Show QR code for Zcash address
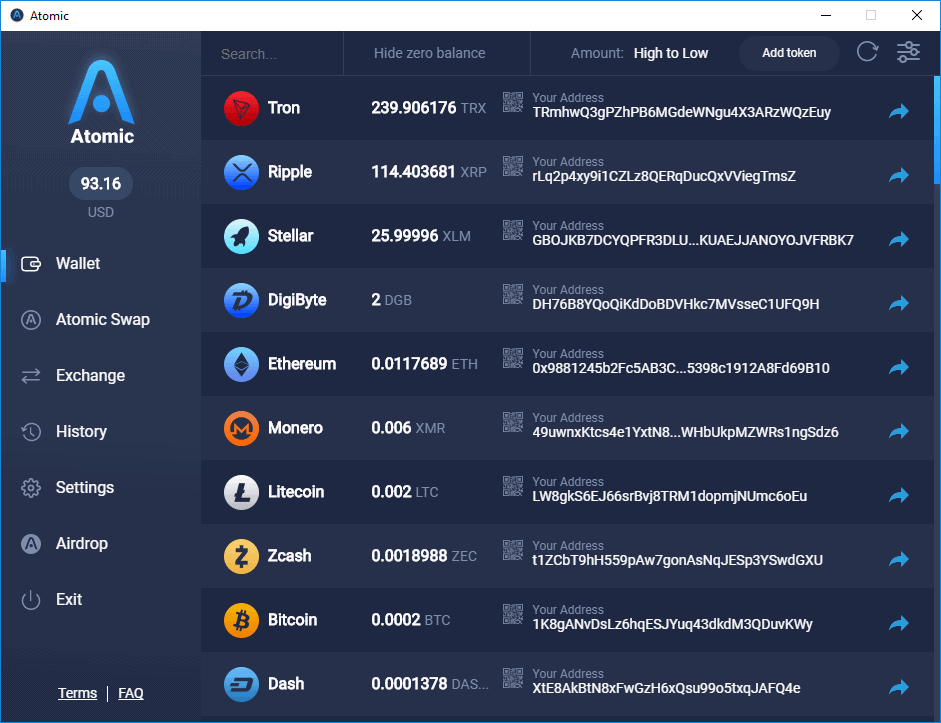This screenshot has height=723, width=941. (x=513, y=550)
